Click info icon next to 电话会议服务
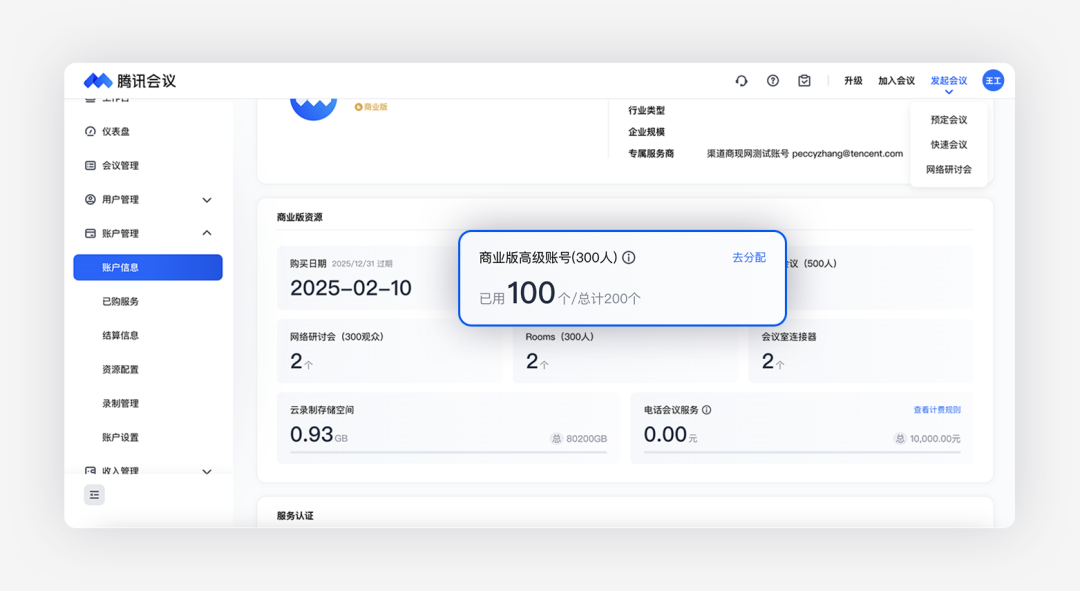 point(706,410)
